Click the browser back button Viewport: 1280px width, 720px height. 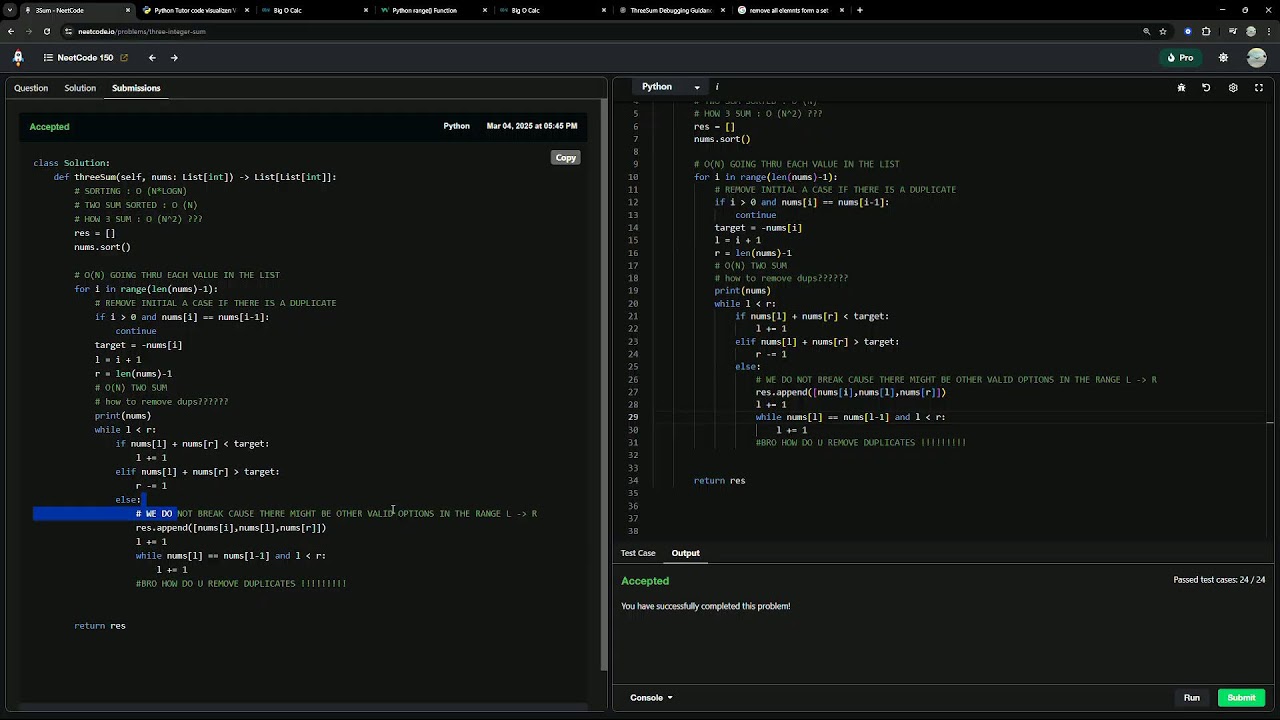[x=11, y=32]
